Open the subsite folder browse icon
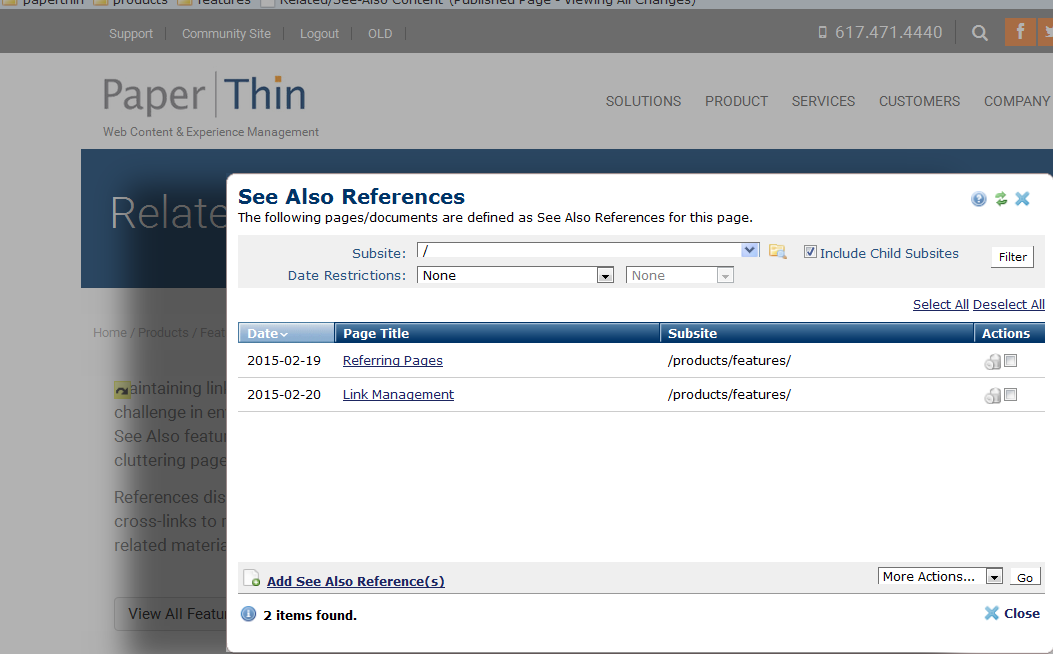 coord(778,251)
